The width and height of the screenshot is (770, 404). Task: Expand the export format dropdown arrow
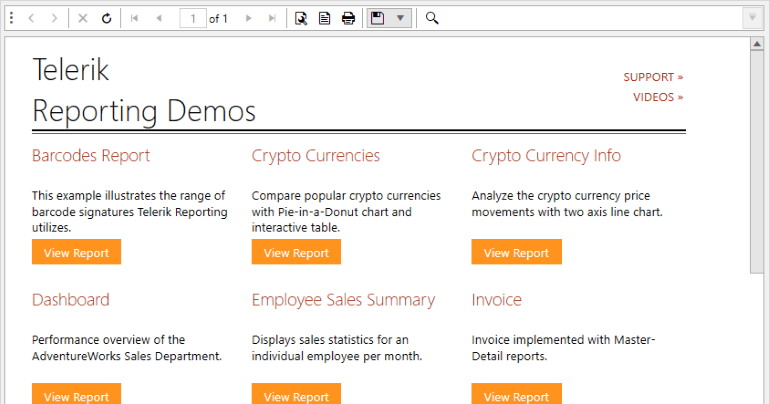click(x=400, y=18)
